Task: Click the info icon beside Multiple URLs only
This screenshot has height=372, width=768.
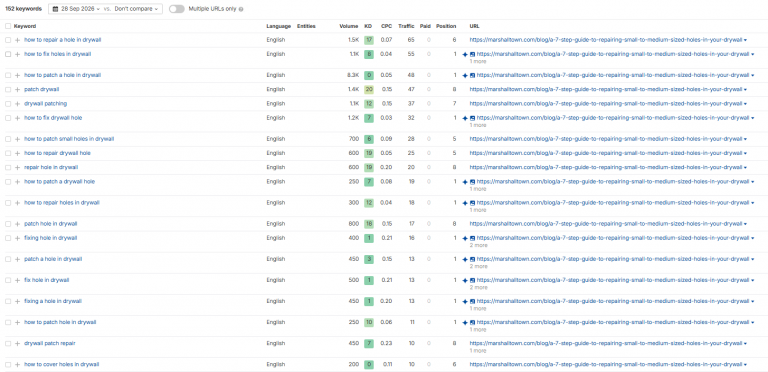Action: 240,9
